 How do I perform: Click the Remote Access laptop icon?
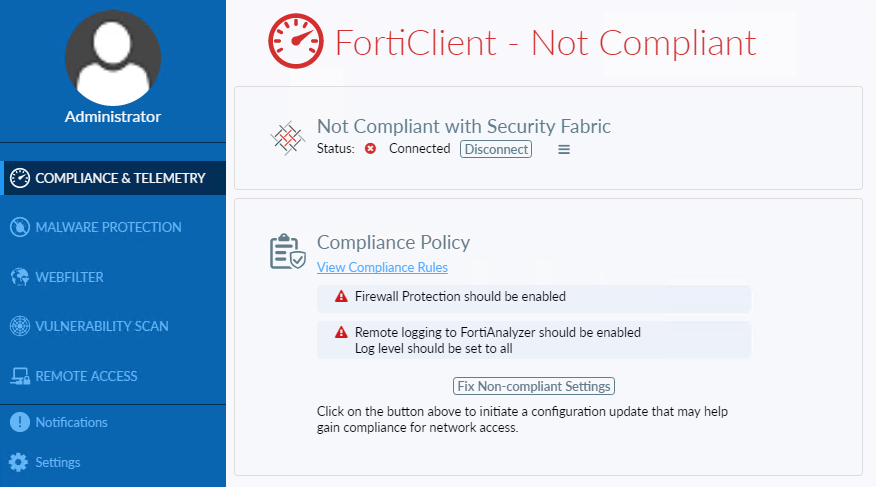click(19, 376)
